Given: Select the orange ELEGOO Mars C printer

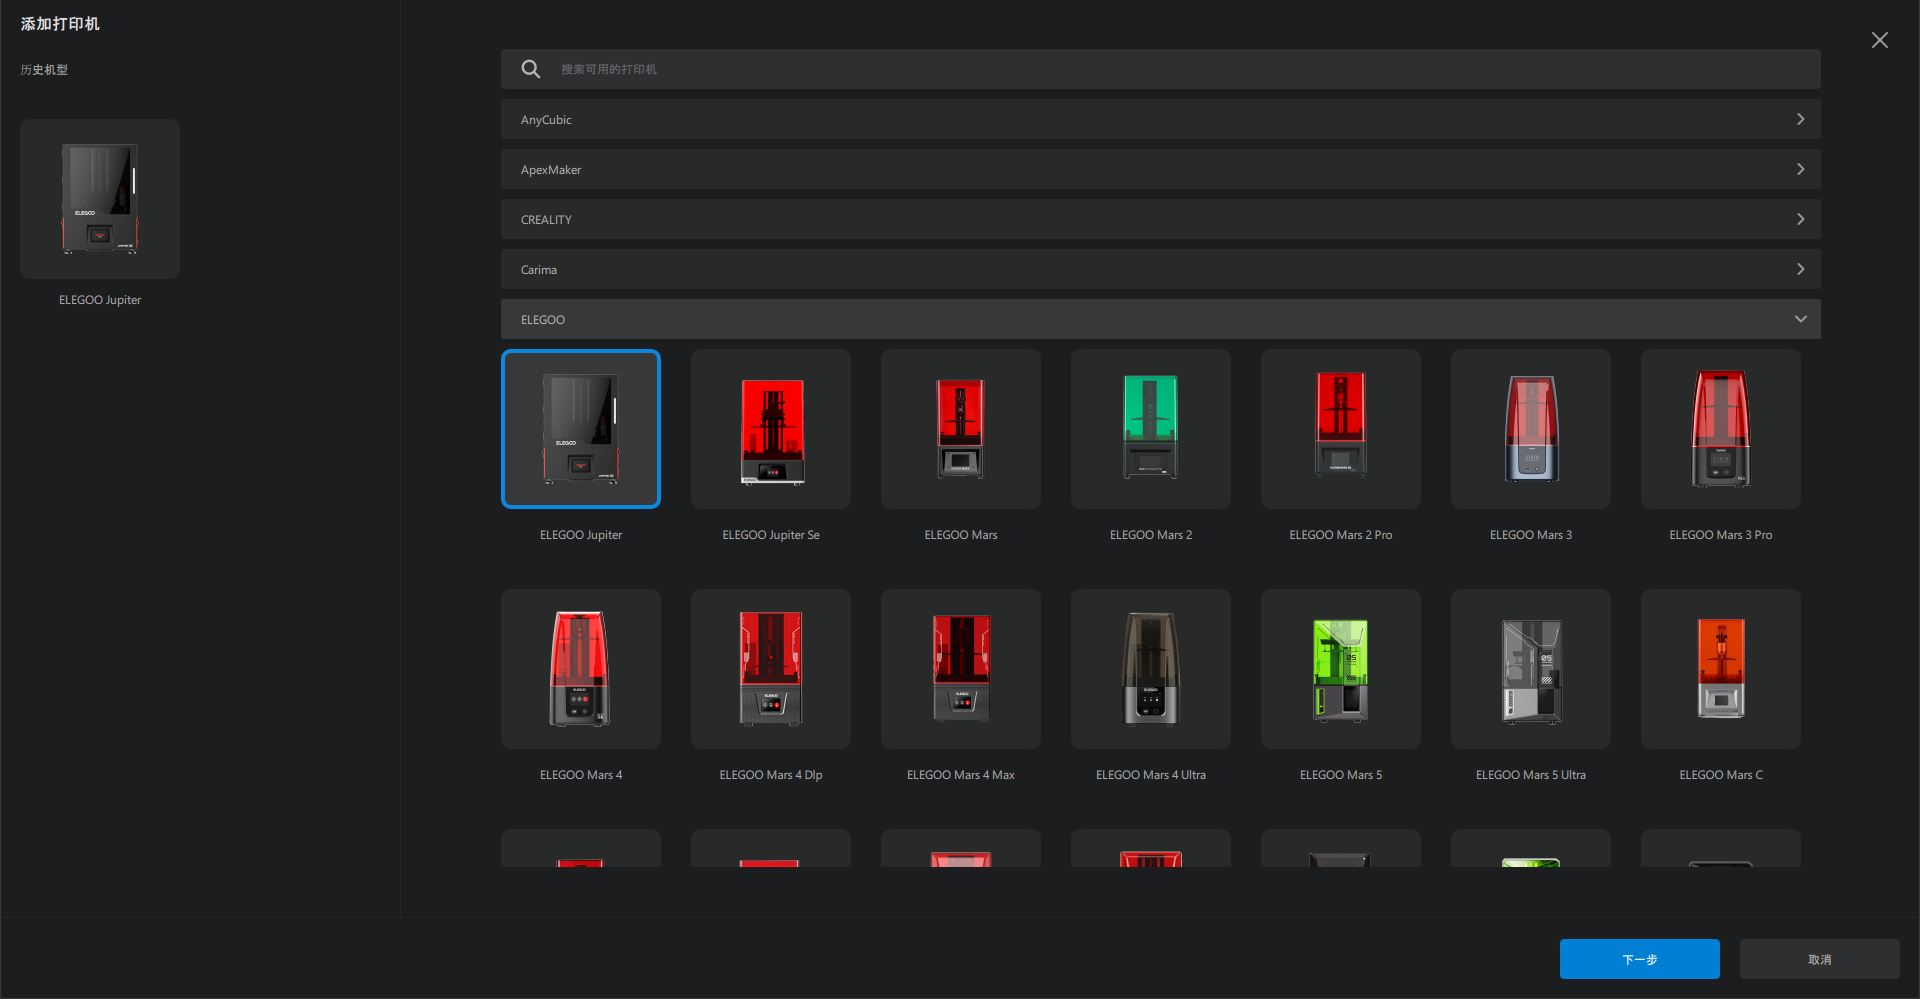Looking at the screenshot, I should pos(1721,669).
